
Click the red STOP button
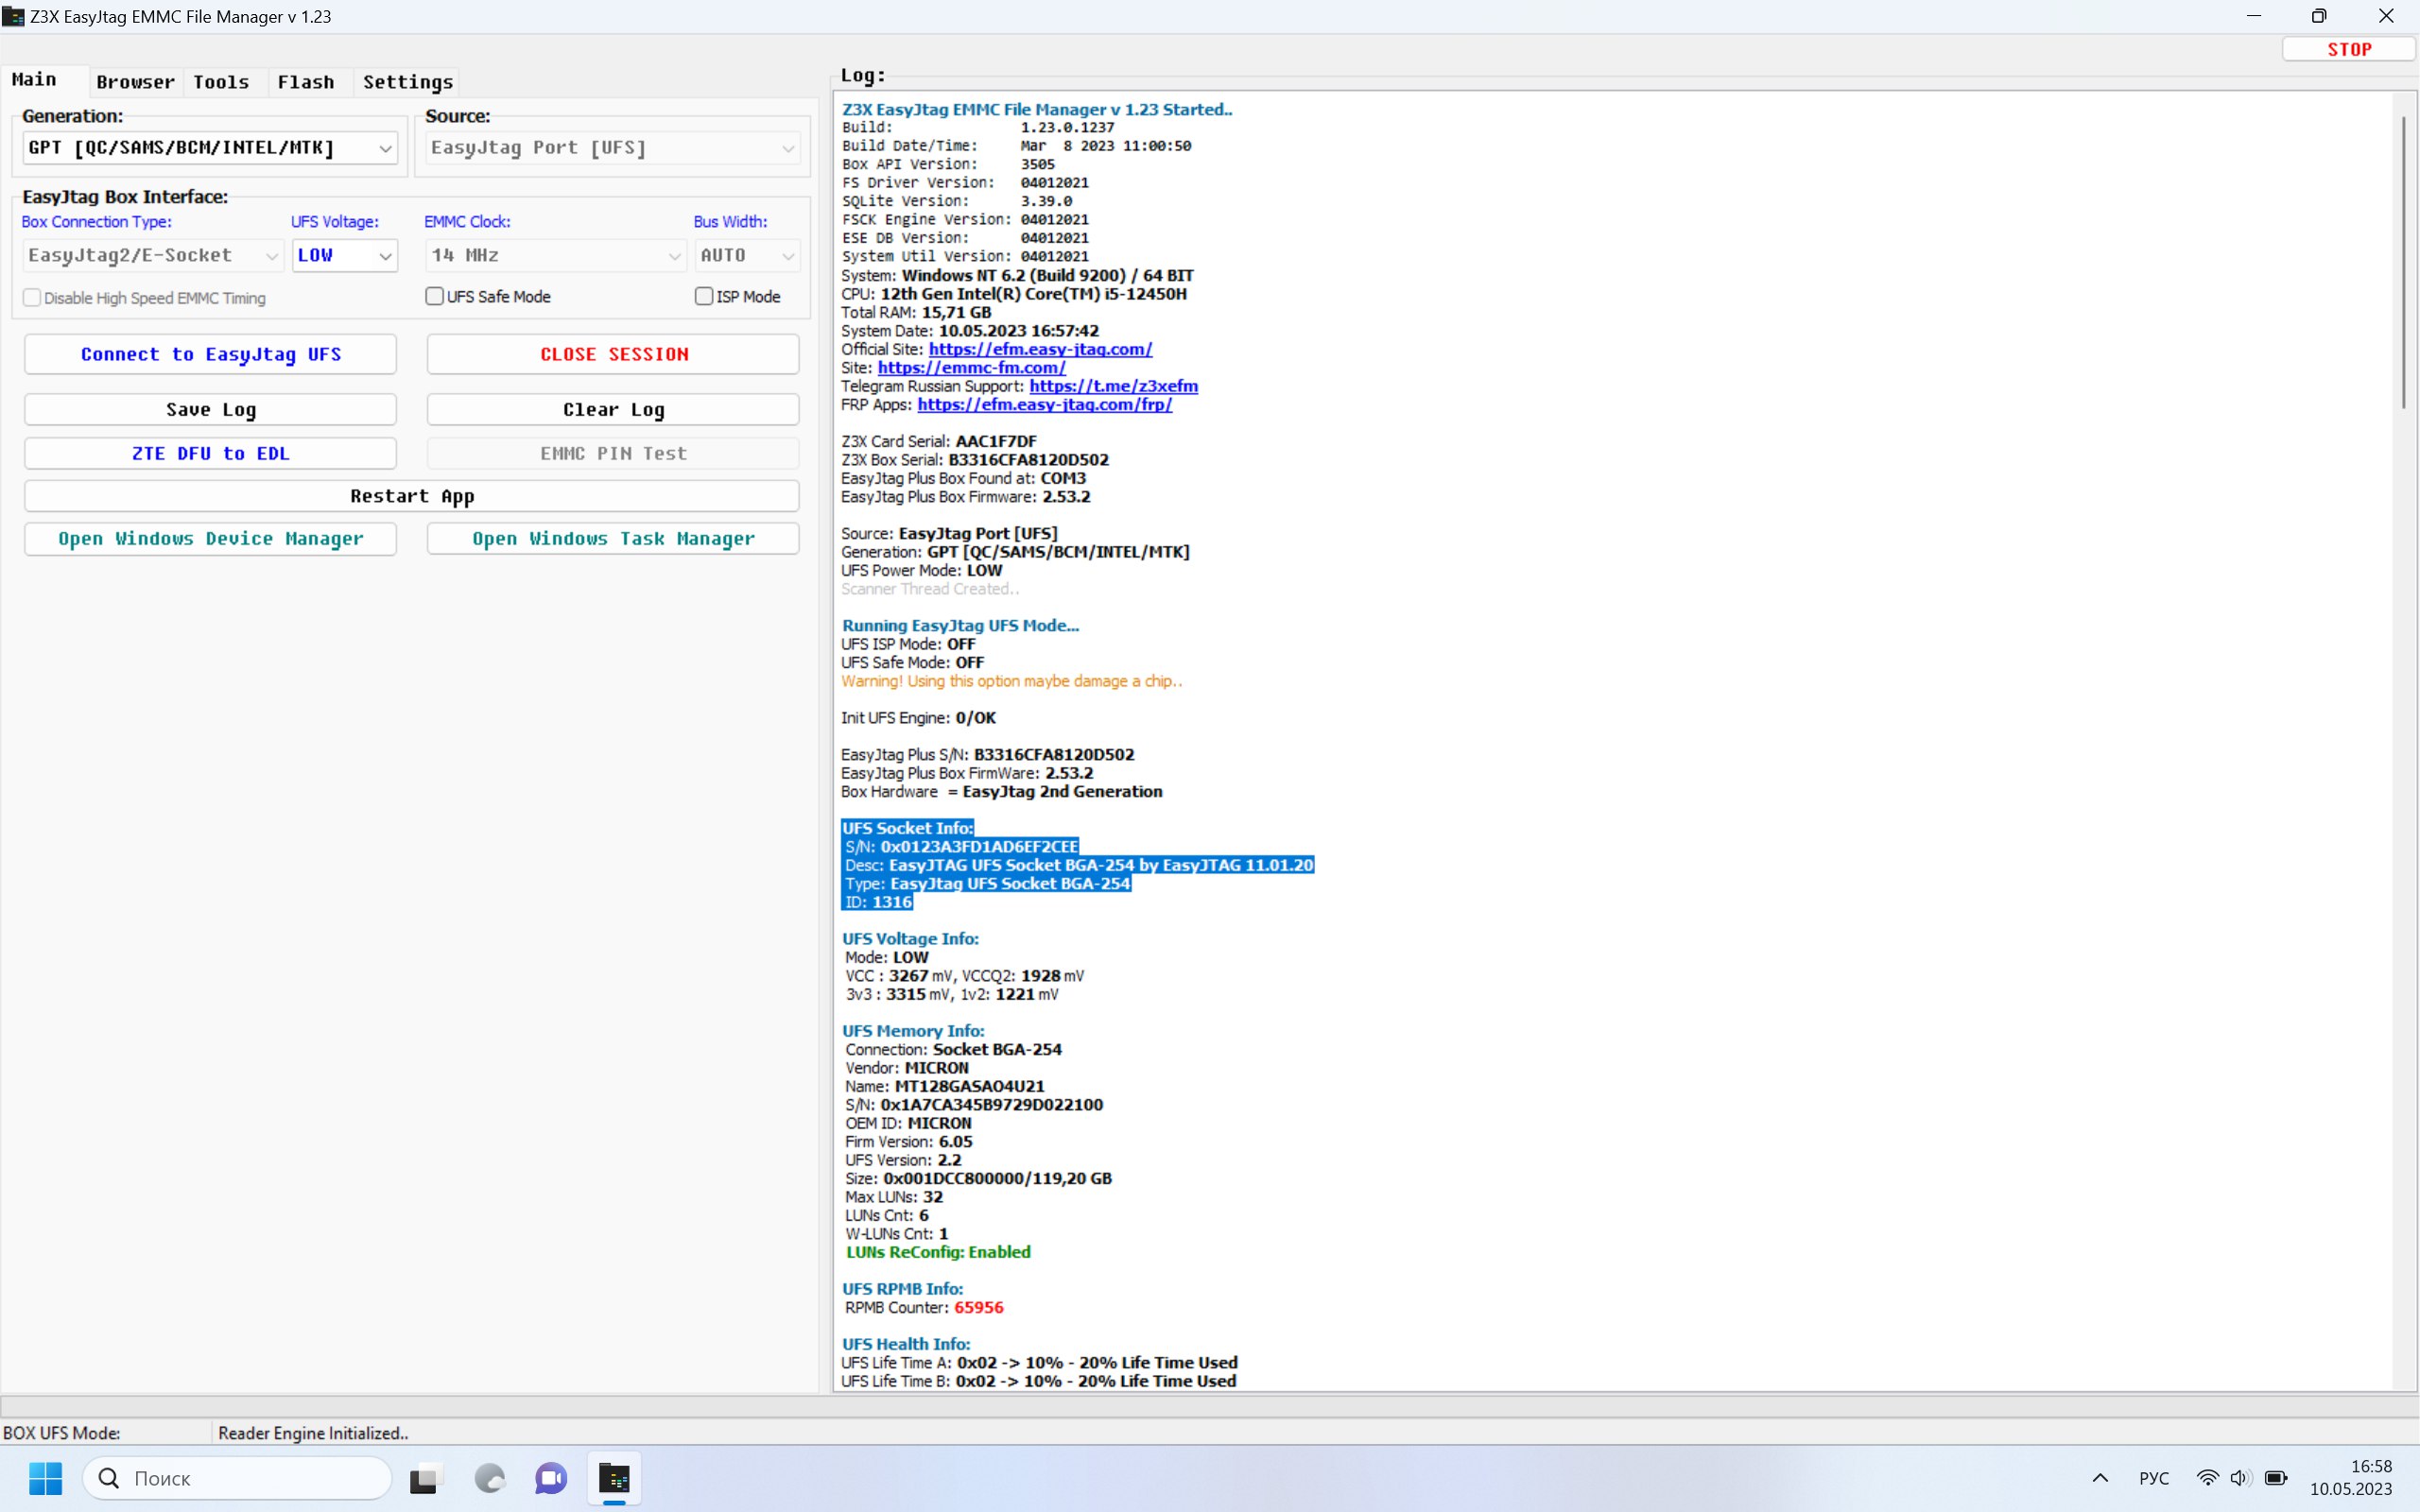2349,49
